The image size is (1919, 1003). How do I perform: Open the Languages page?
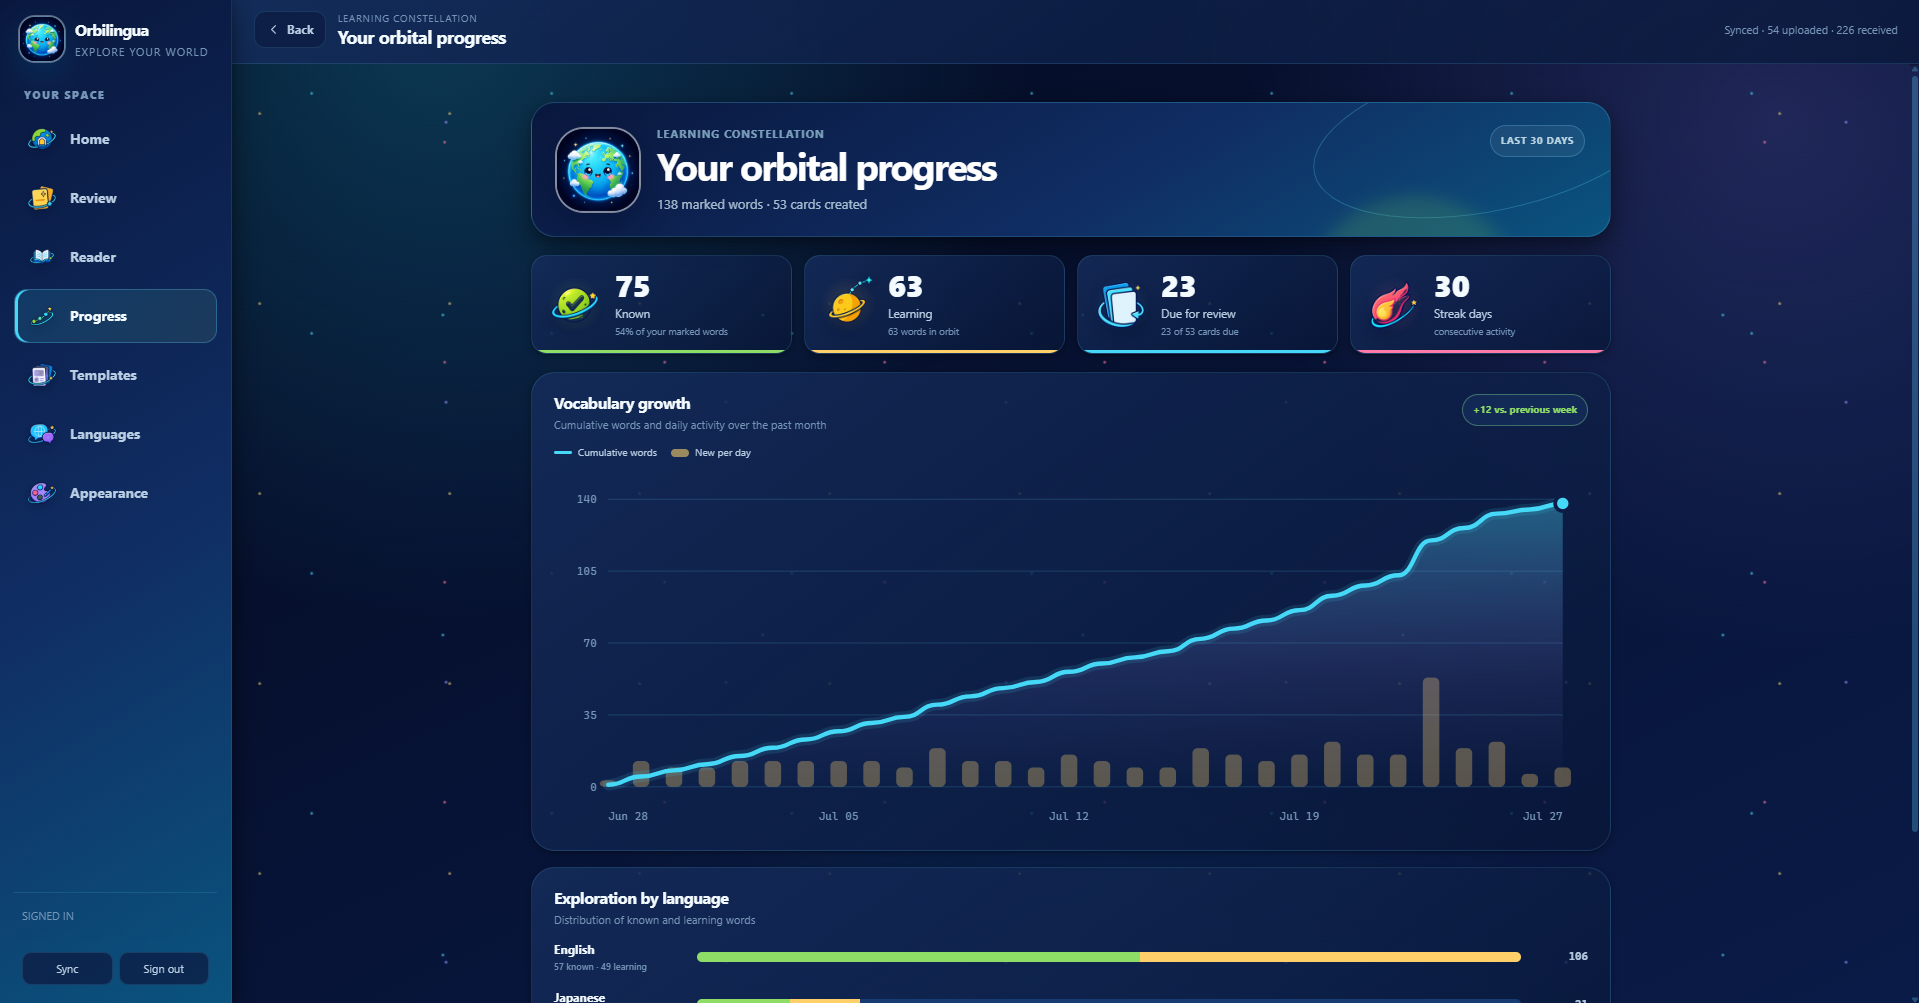point(116,434)
